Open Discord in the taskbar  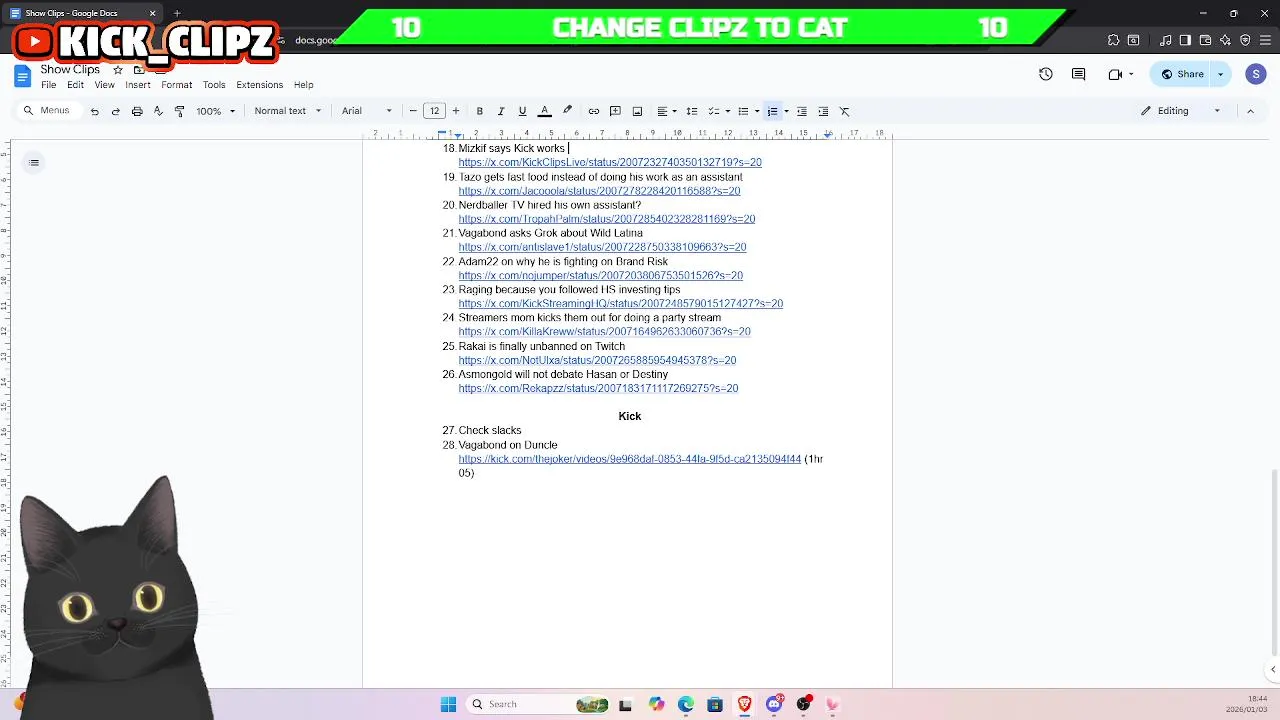click(774, 704)
